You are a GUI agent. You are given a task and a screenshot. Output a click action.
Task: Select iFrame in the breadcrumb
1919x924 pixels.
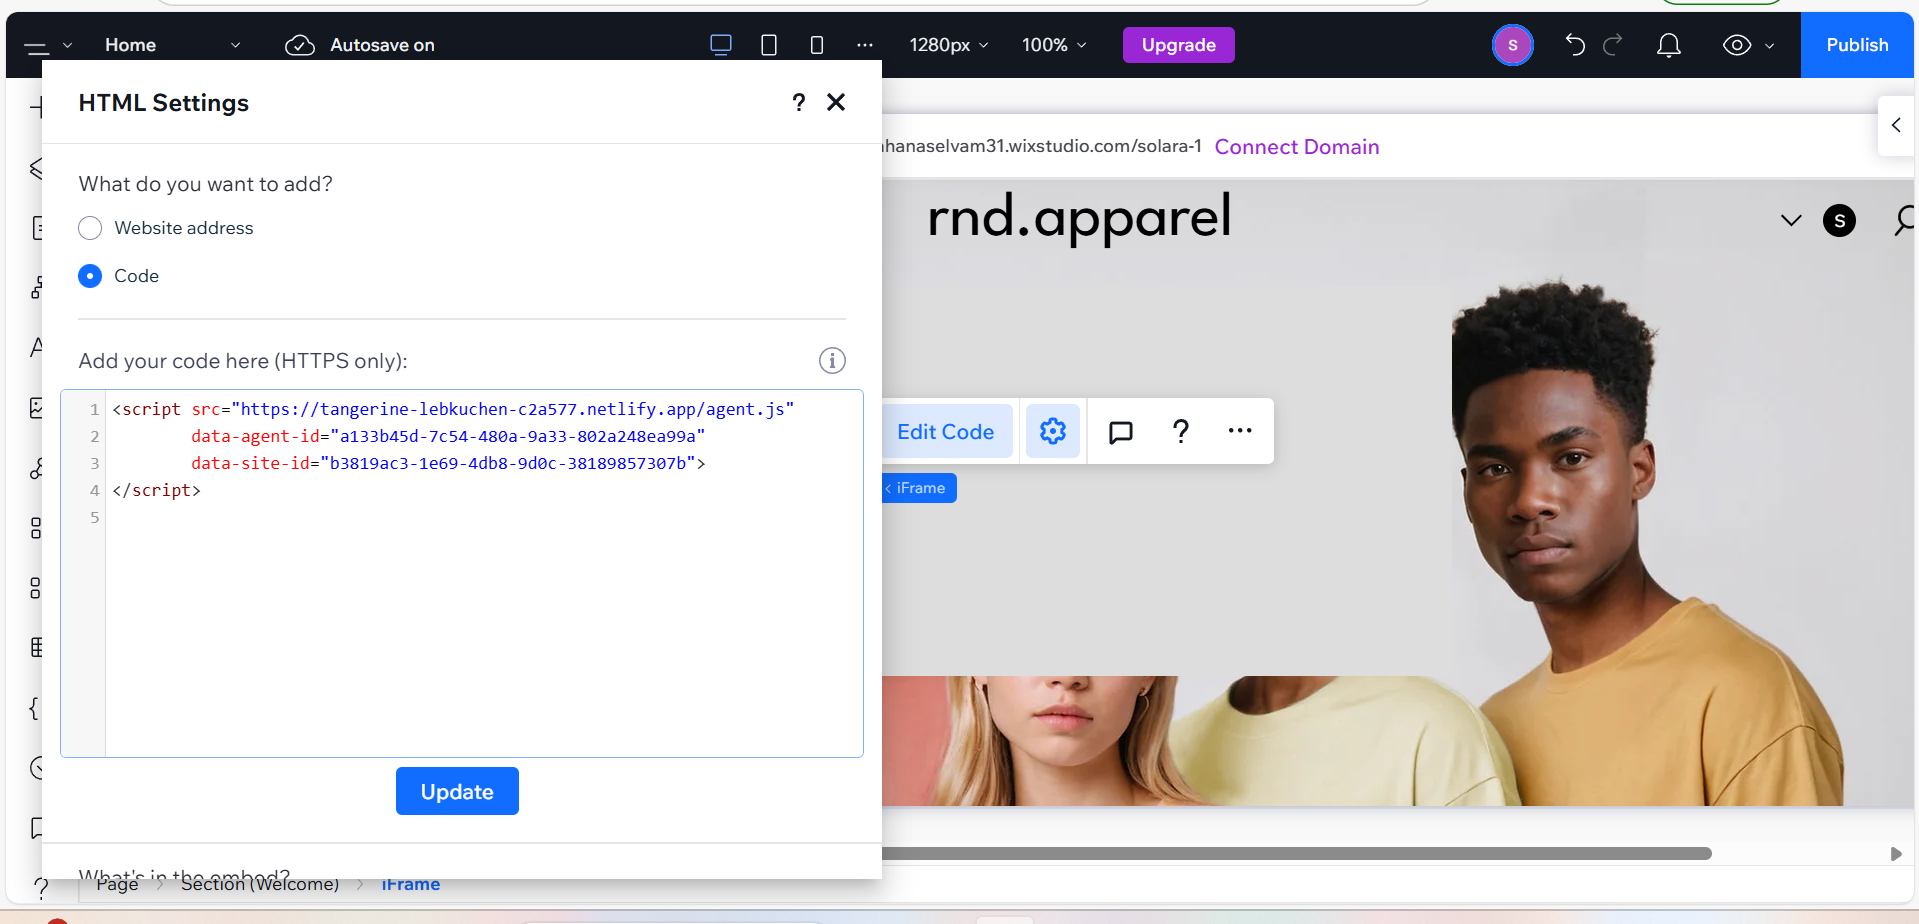tap(411, 884)
